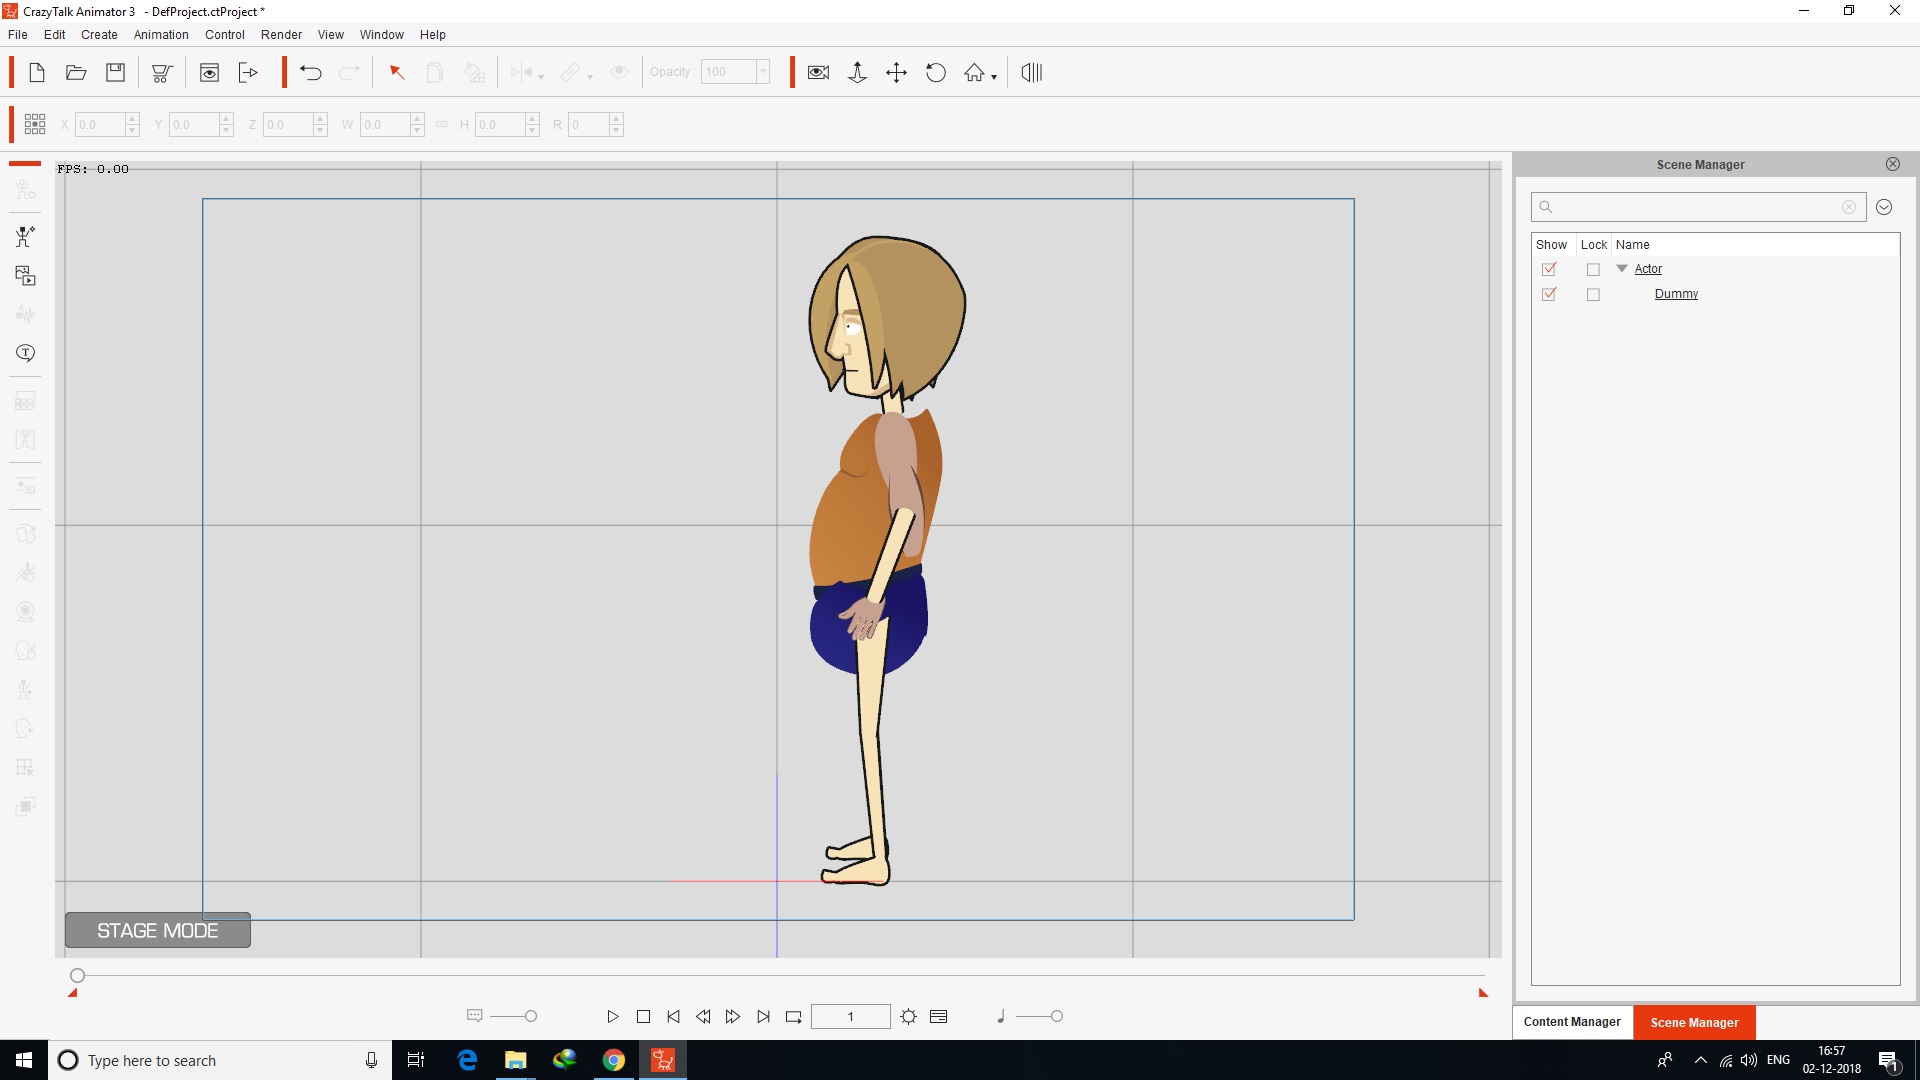Open the File menu
The width and height of the screenshot is (1920, 1080).
pyautogui.click(x=18, y=34)
